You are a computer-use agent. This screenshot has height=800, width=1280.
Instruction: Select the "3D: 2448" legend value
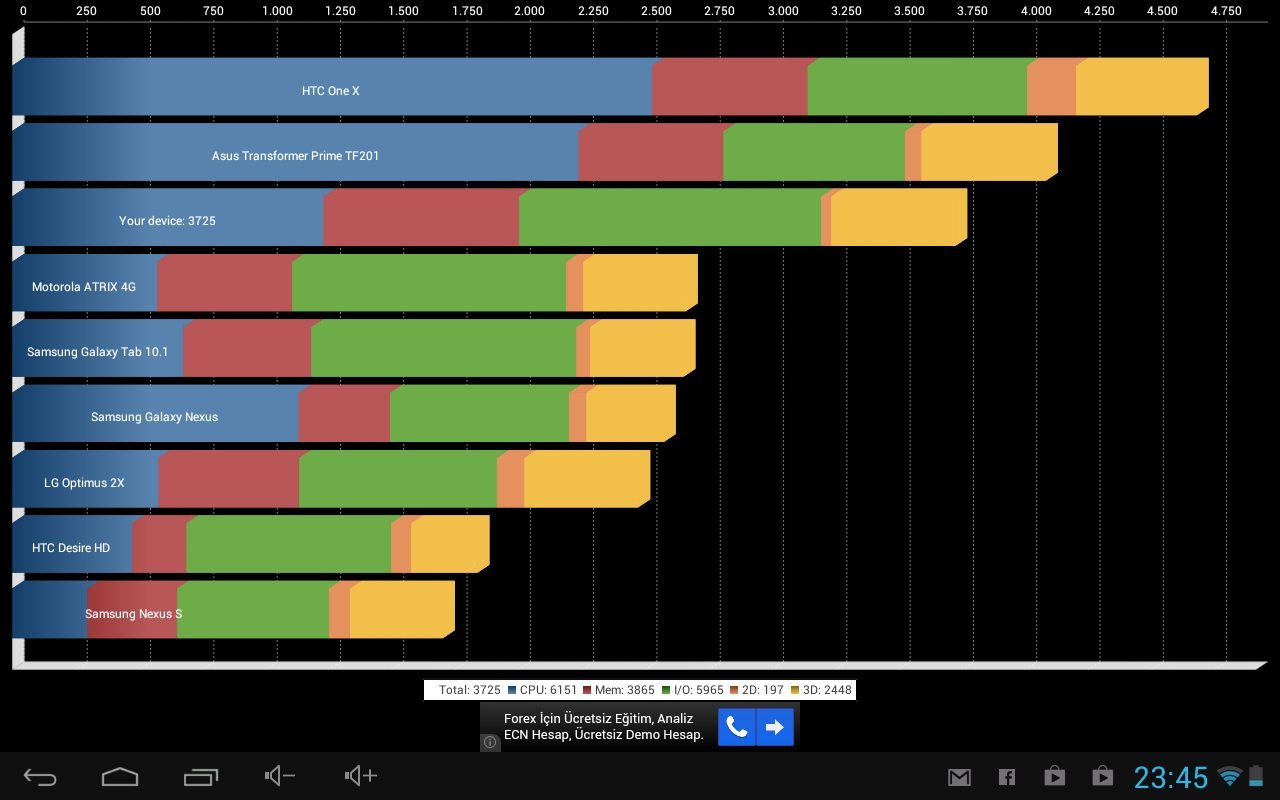click(826, 691)
